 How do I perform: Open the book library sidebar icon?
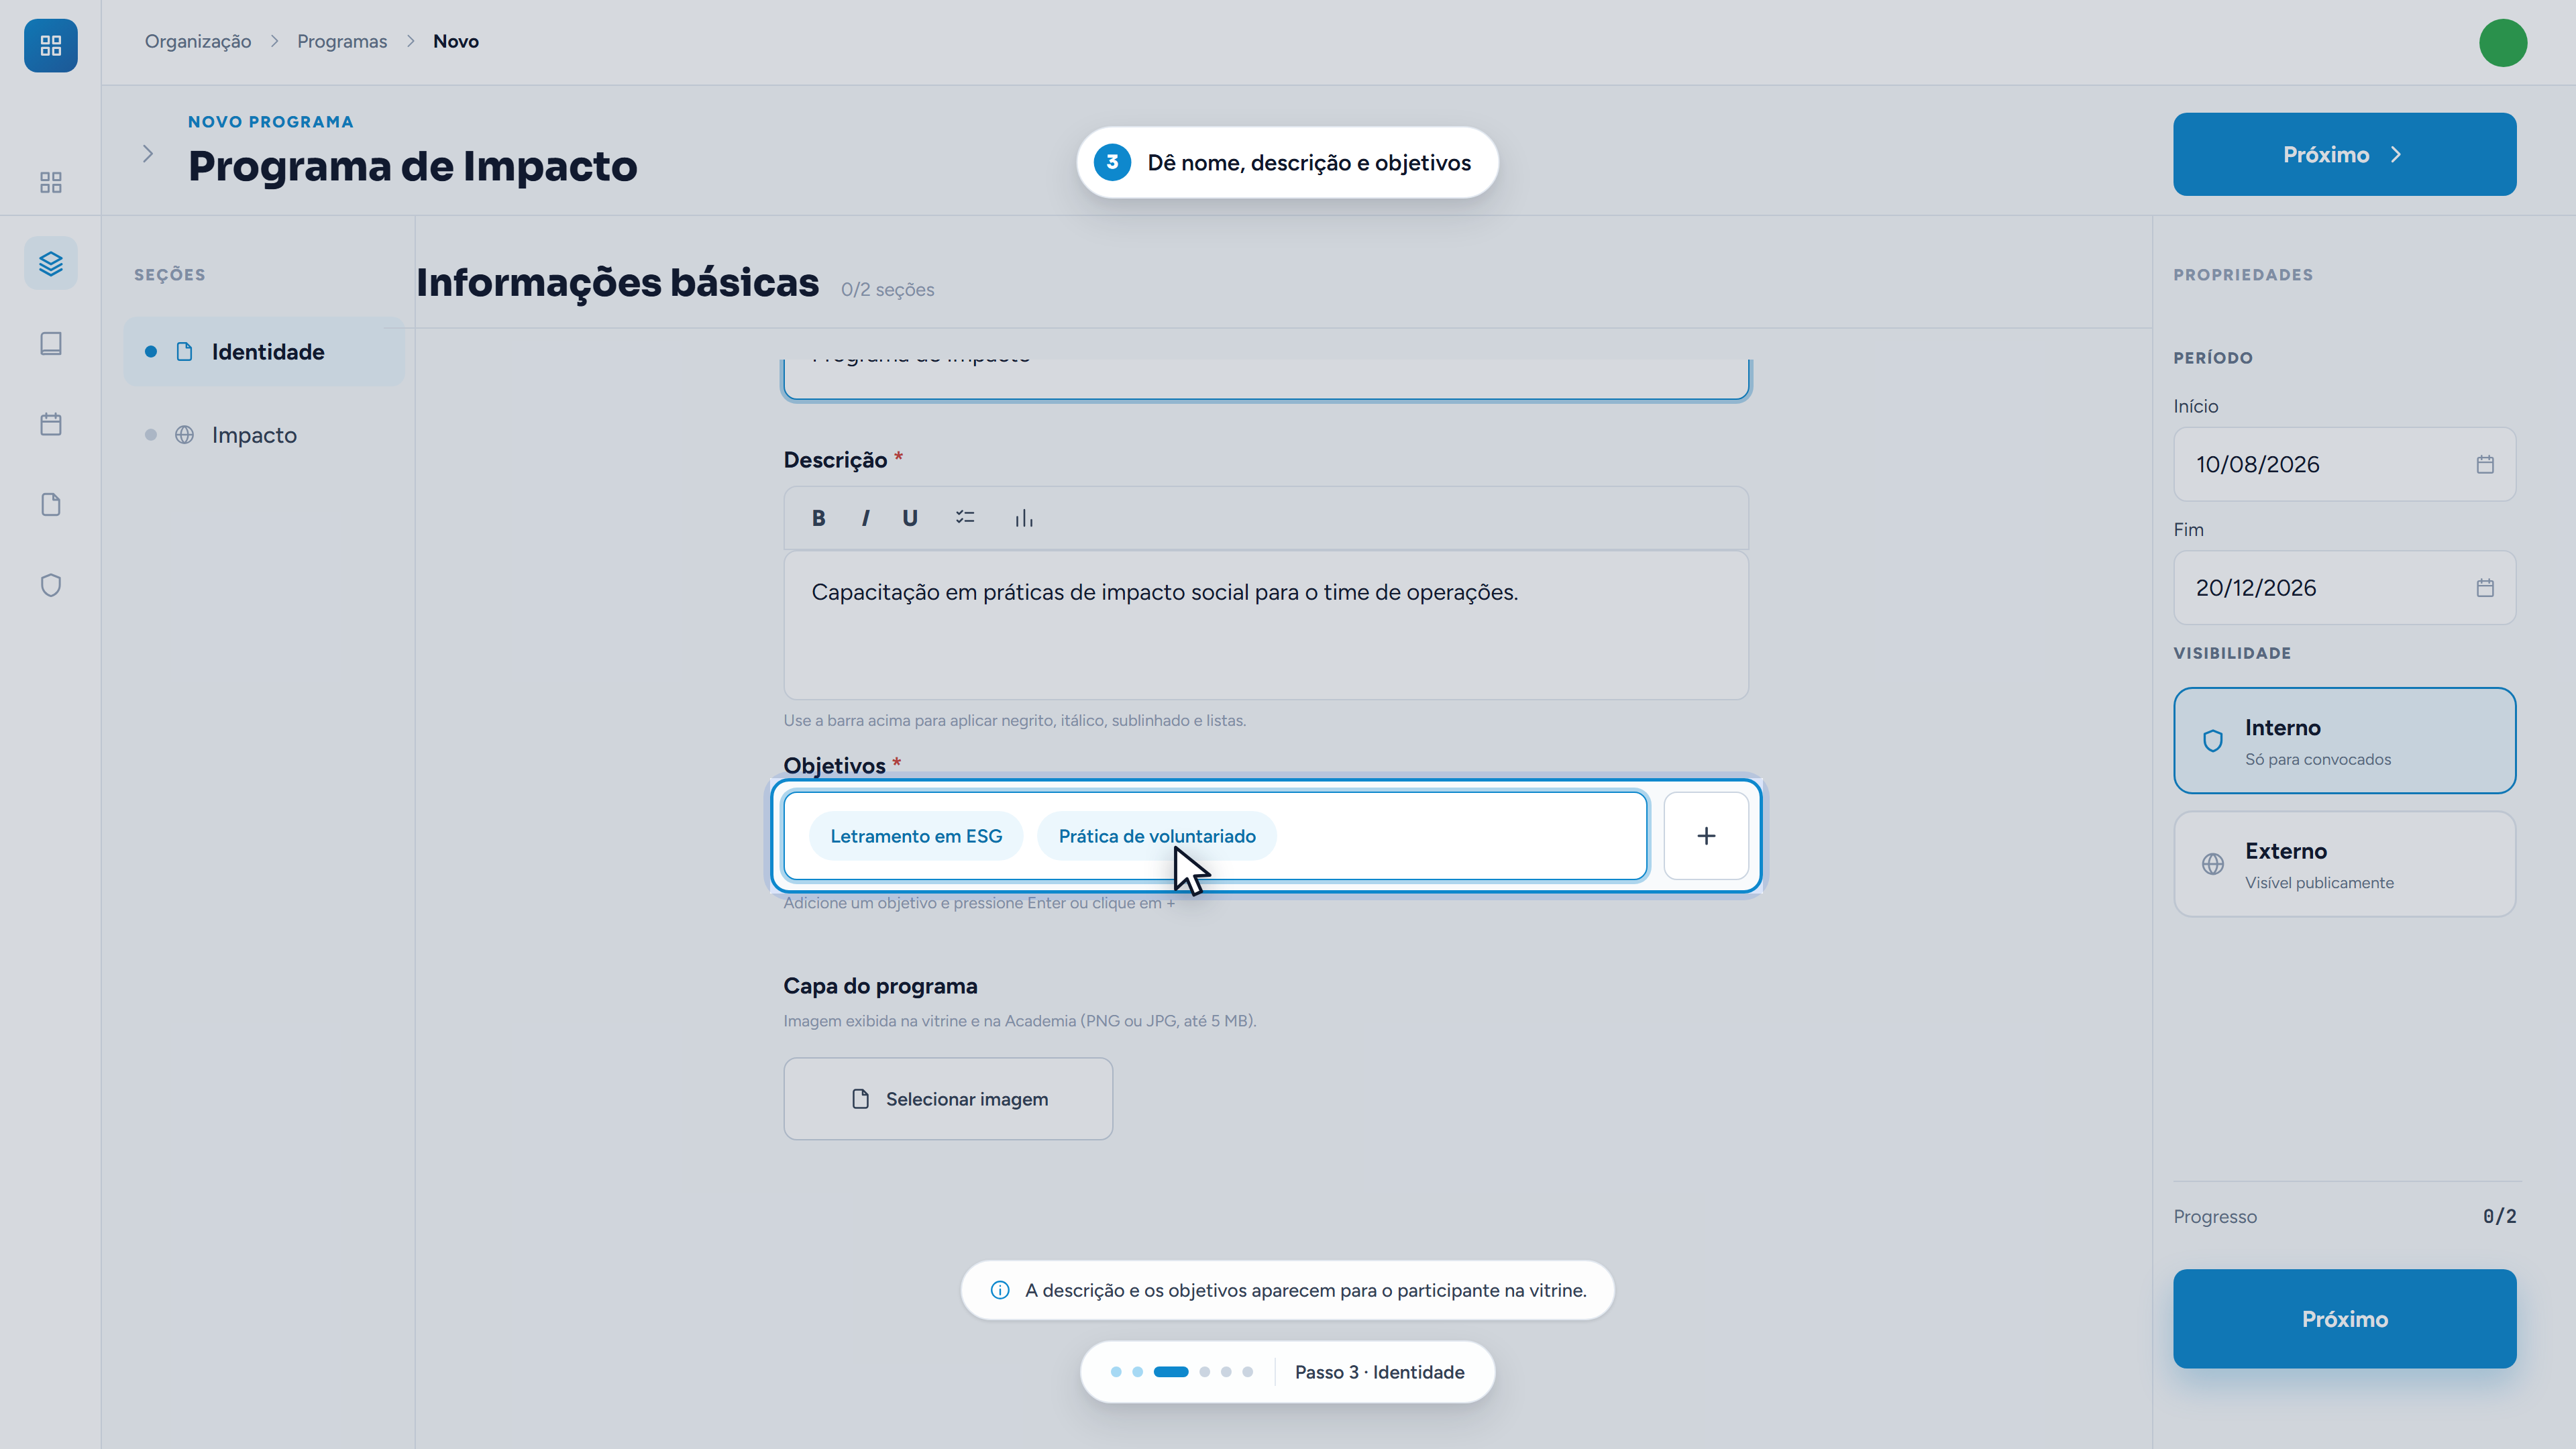(x=51, y=344)
